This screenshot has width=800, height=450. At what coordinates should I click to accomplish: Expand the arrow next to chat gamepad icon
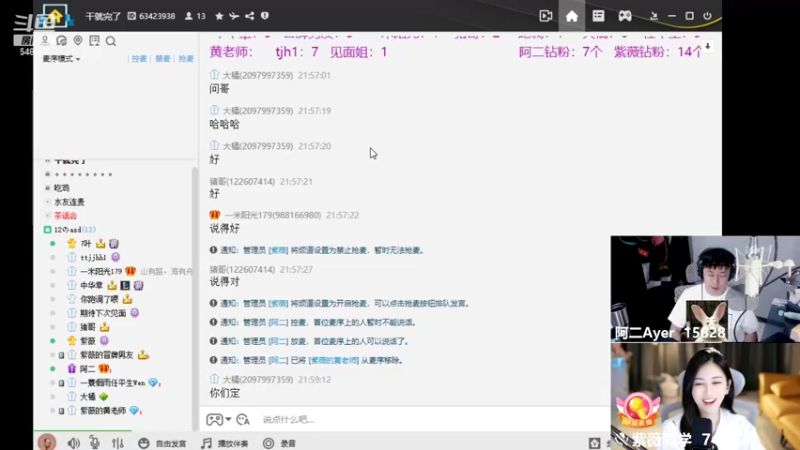tap(228, 419)
